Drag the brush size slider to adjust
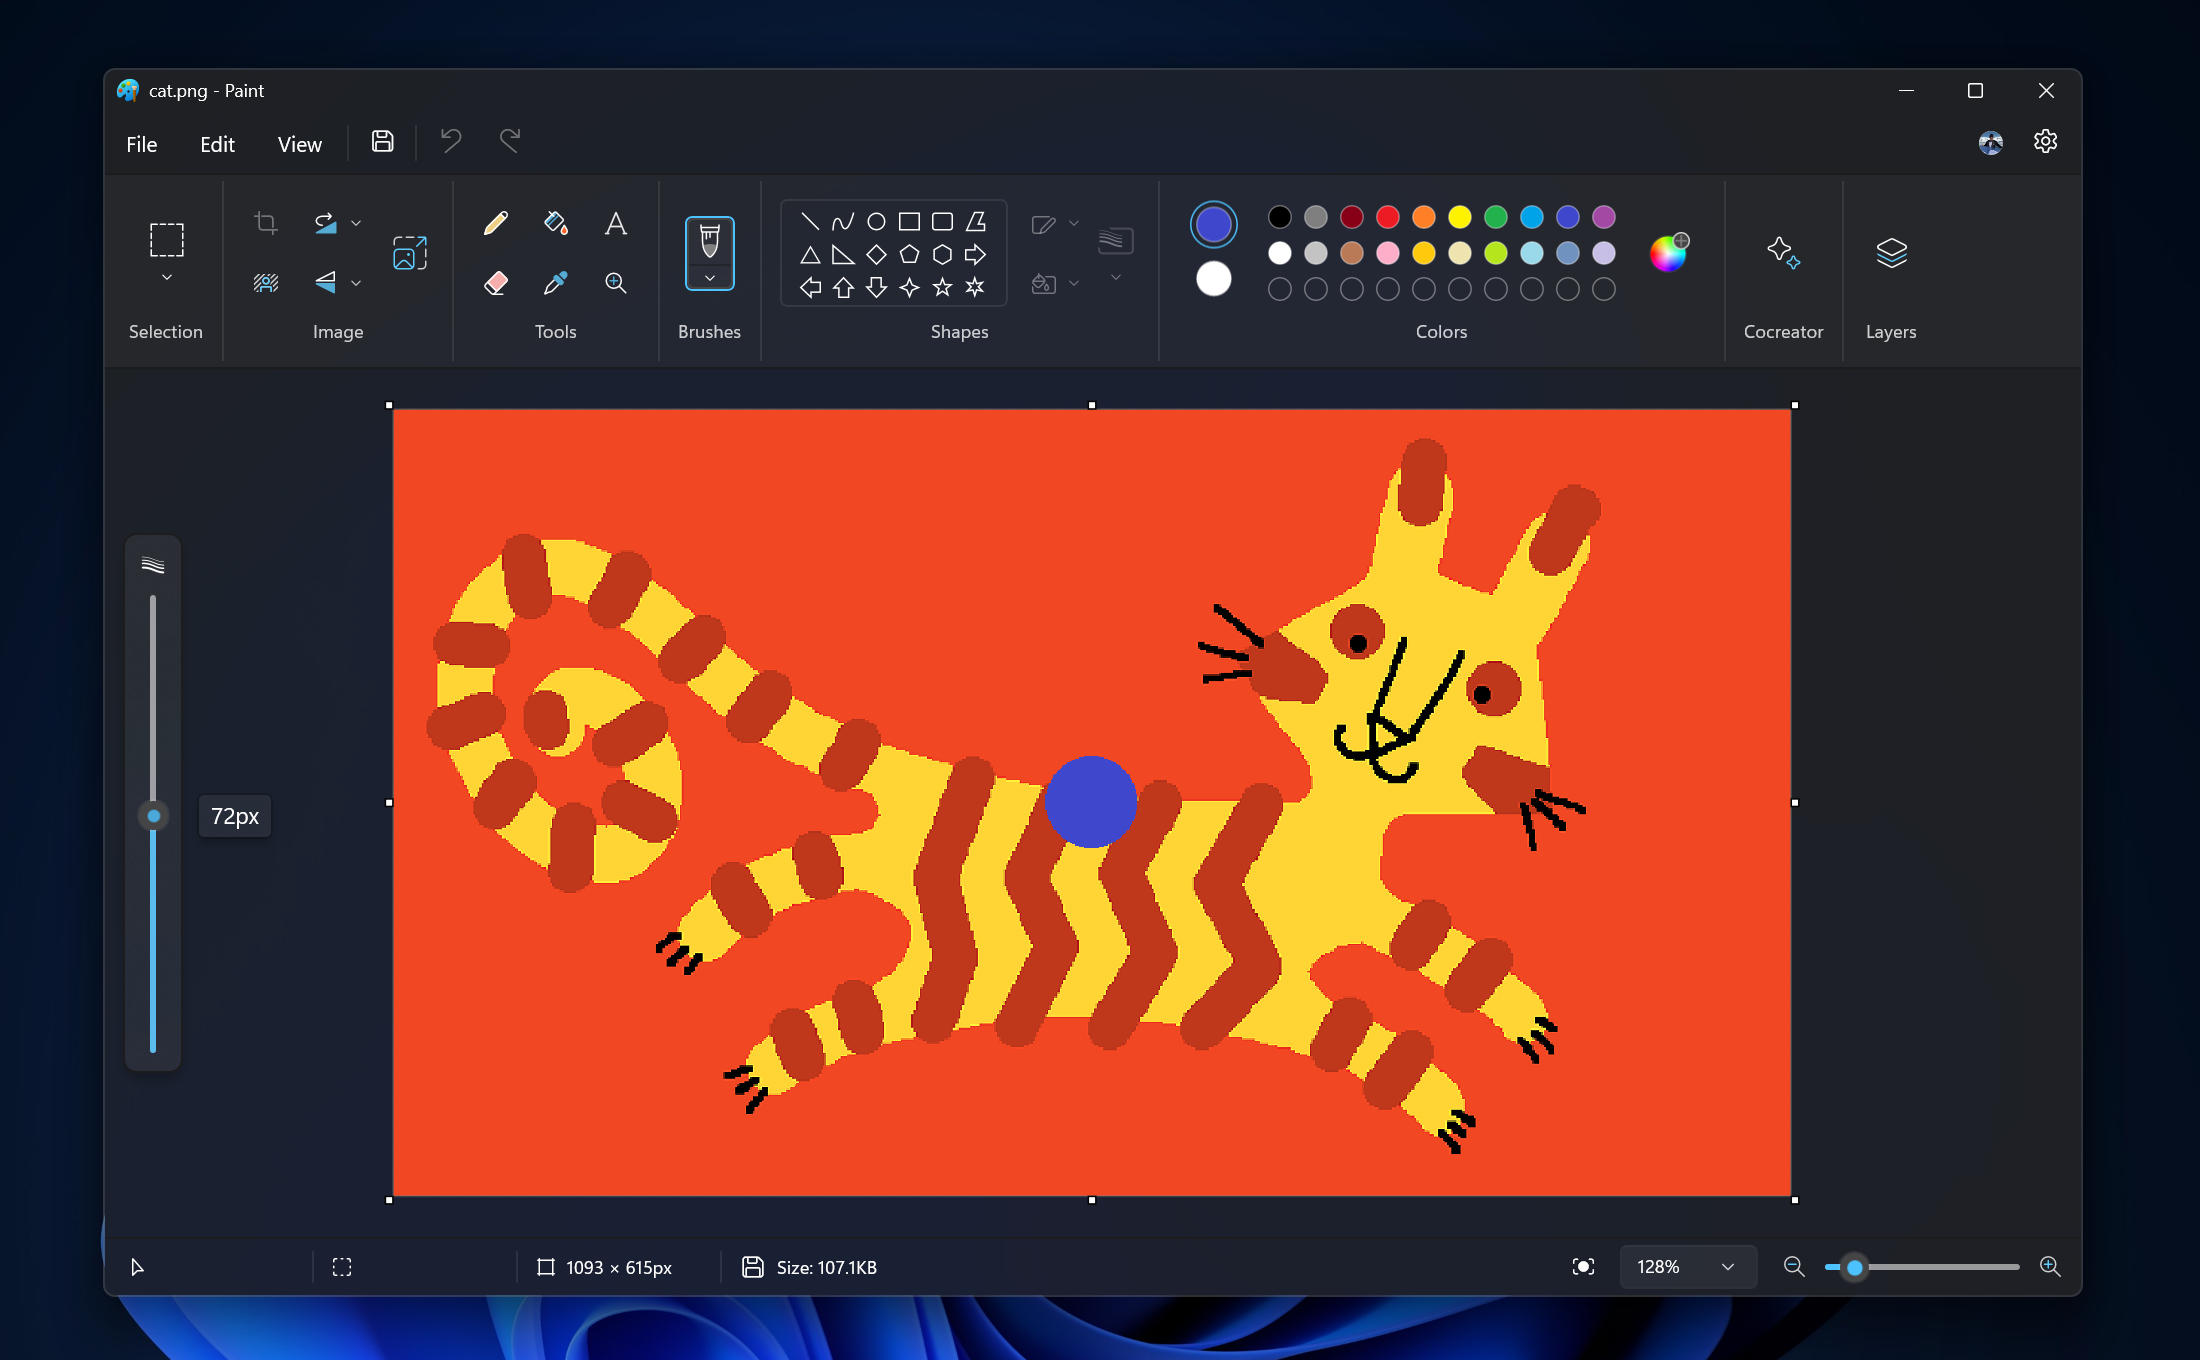Image resolution: width=2200 pixels, height=1360 pixels. point(151,814)
